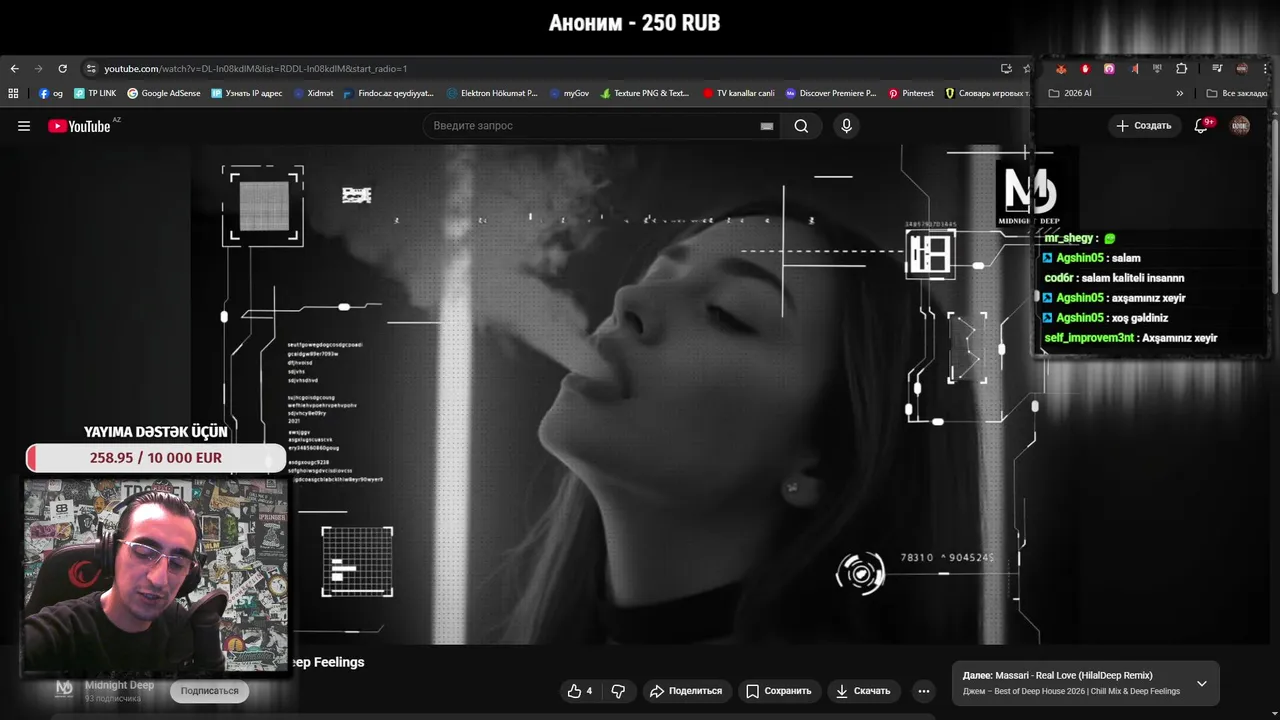Viewport: 1280px width, 720px height.
Task: Click the pink circular extension icon
Action: [x=1109, y=69]
